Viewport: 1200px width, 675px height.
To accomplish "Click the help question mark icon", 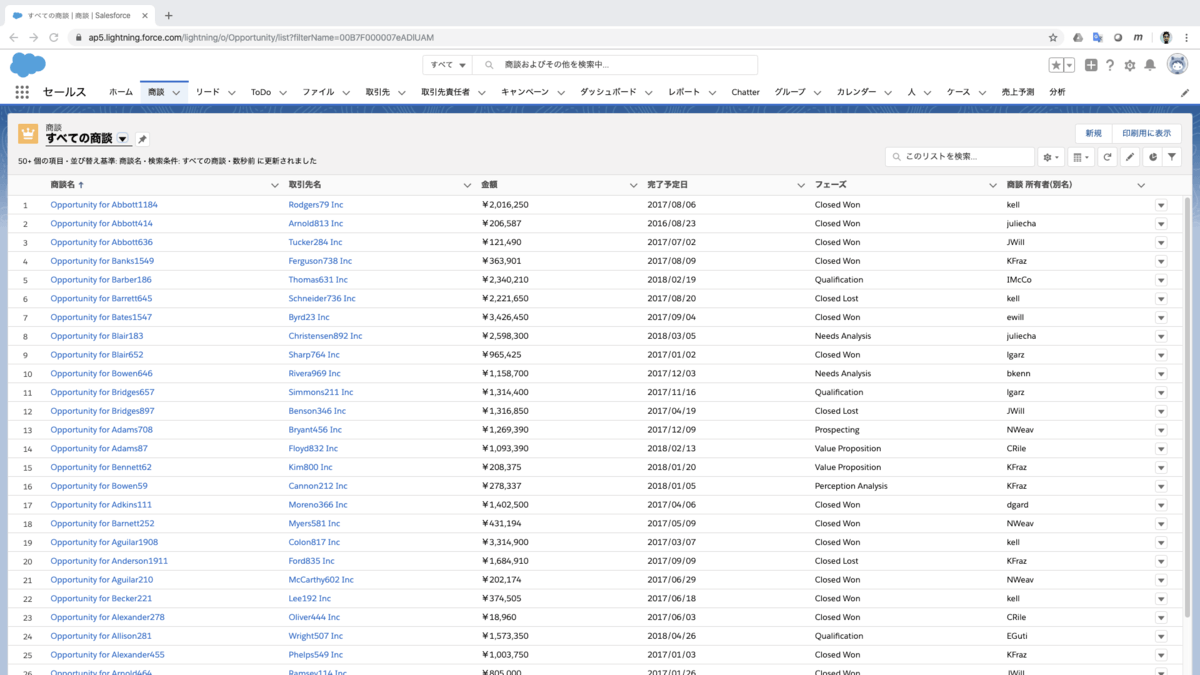I will click(x=1110, y=65).
